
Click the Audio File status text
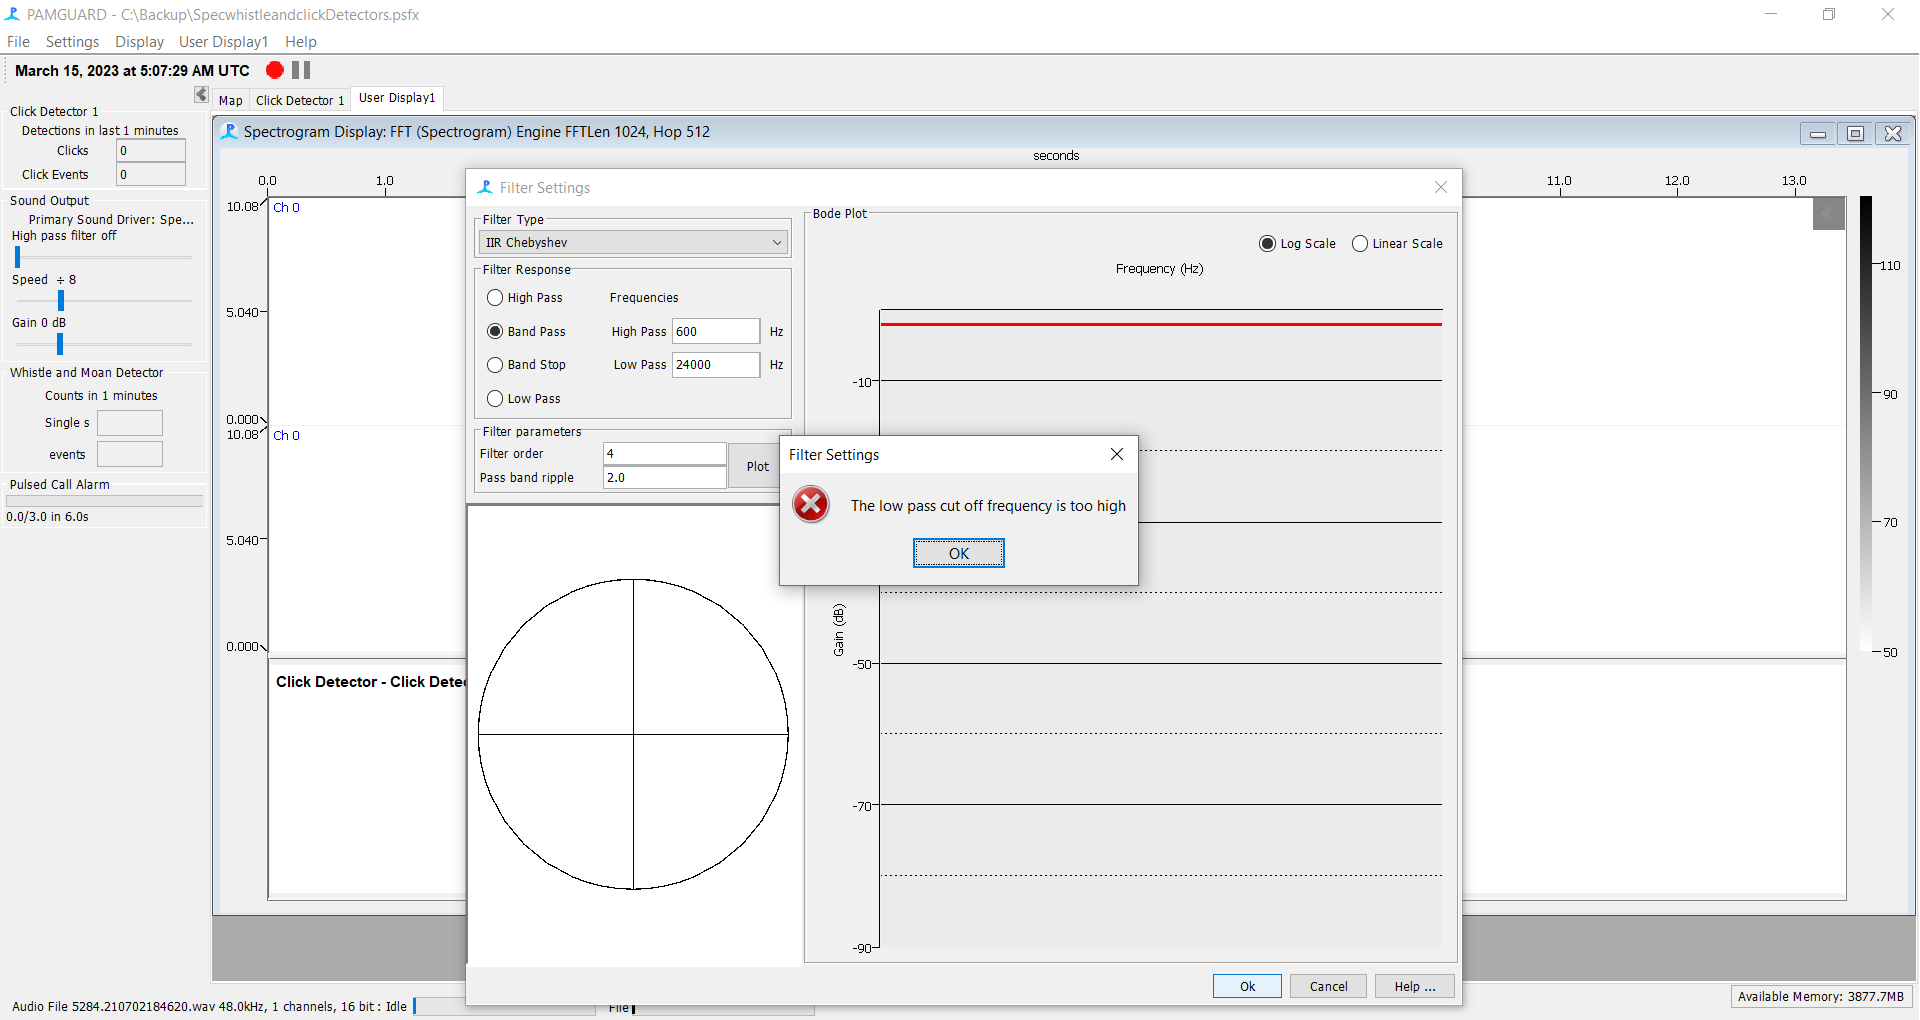pyautogui.click(x=209, y=1006)
